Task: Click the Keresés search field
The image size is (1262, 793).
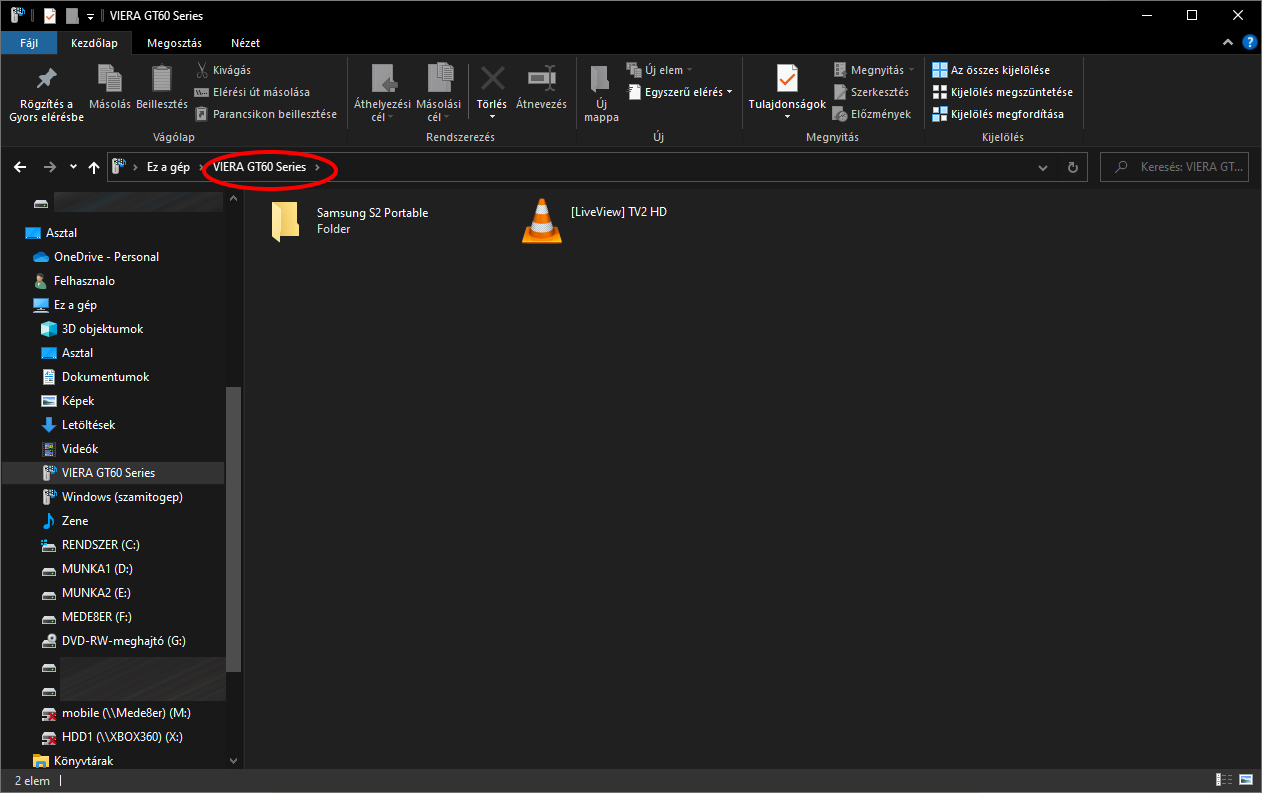Action: click(x=1174, y=167)
